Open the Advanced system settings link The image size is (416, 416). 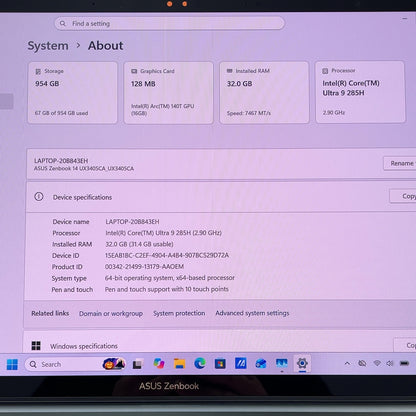point(252,313)
